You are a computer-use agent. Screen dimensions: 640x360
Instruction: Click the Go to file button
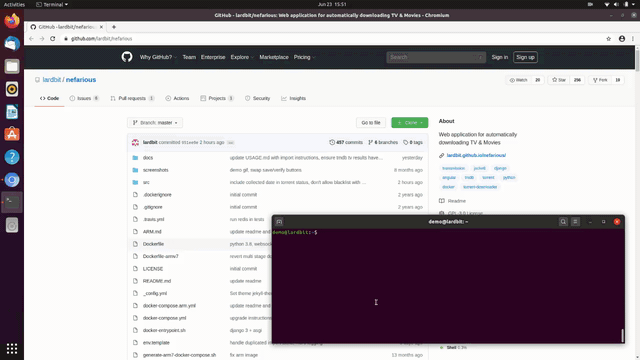[x=371, y=122]
